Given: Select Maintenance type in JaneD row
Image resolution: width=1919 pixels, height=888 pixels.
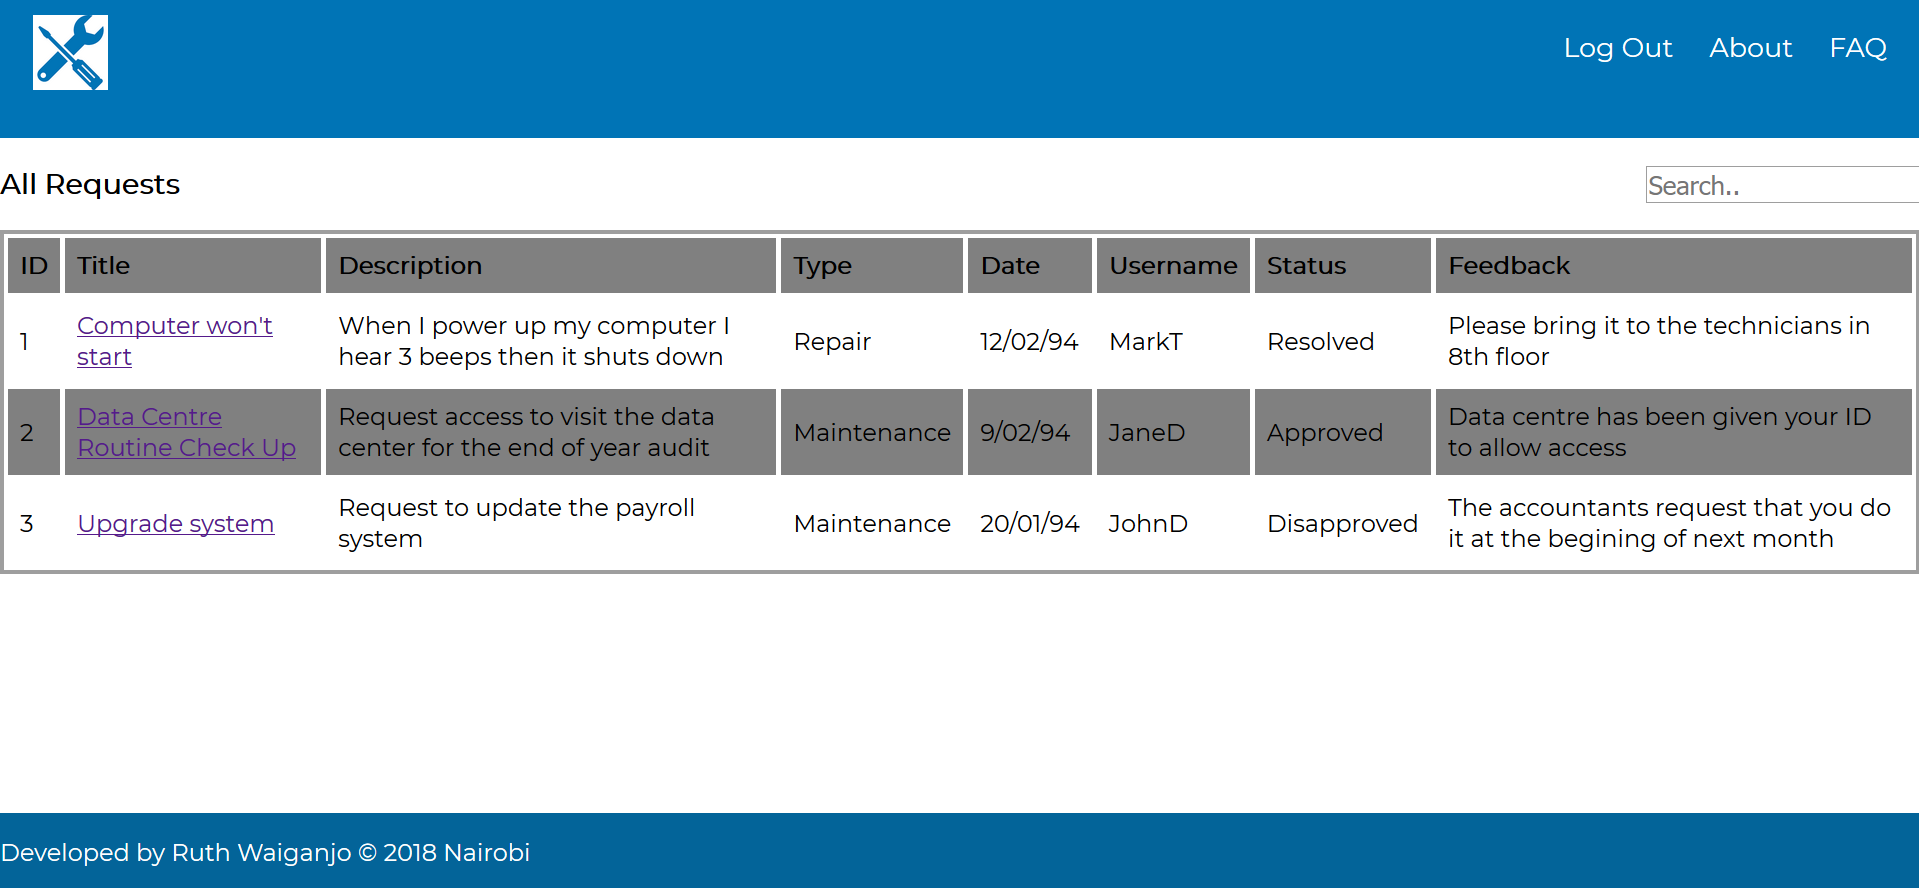Looking at the screenshot, I should (x=872, y=432).
